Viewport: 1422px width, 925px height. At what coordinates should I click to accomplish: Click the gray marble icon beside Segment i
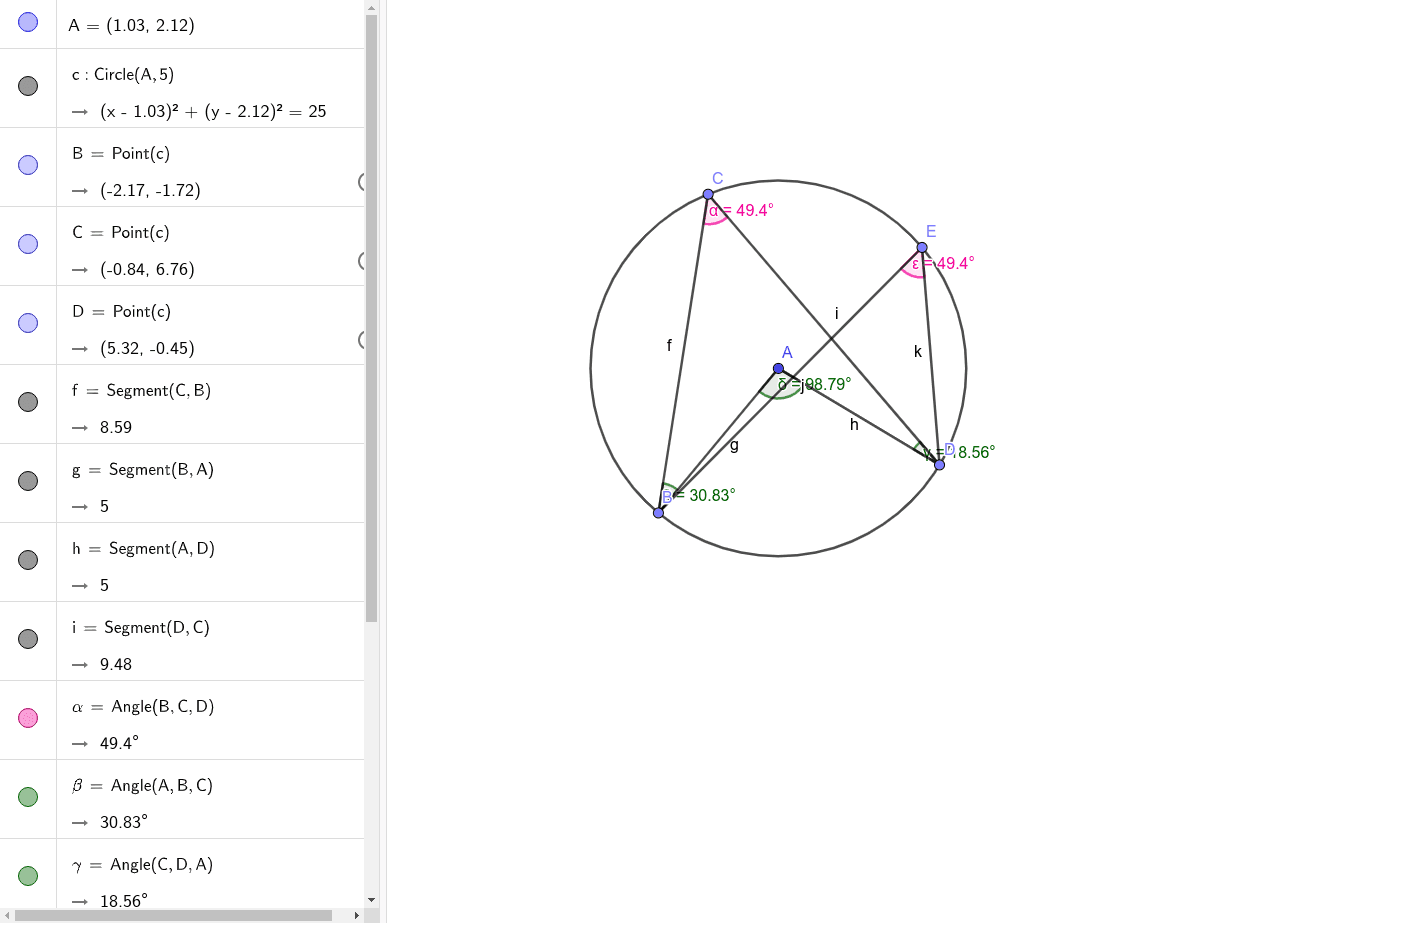click(x=27, y=639)
